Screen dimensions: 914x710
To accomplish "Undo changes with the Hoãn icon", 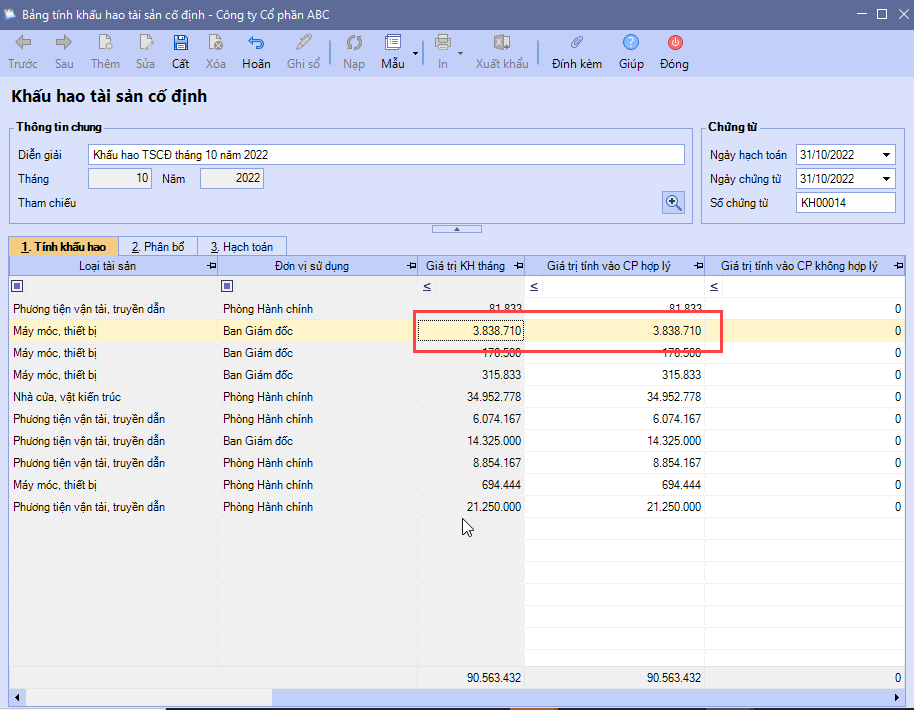I will click(256, 43).
